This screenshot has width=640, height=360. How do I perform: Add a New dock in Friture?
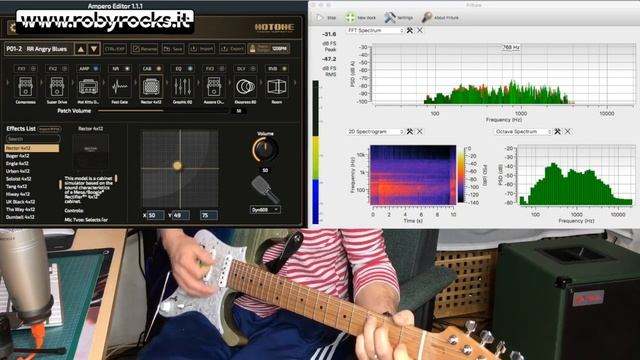[350, 18]
